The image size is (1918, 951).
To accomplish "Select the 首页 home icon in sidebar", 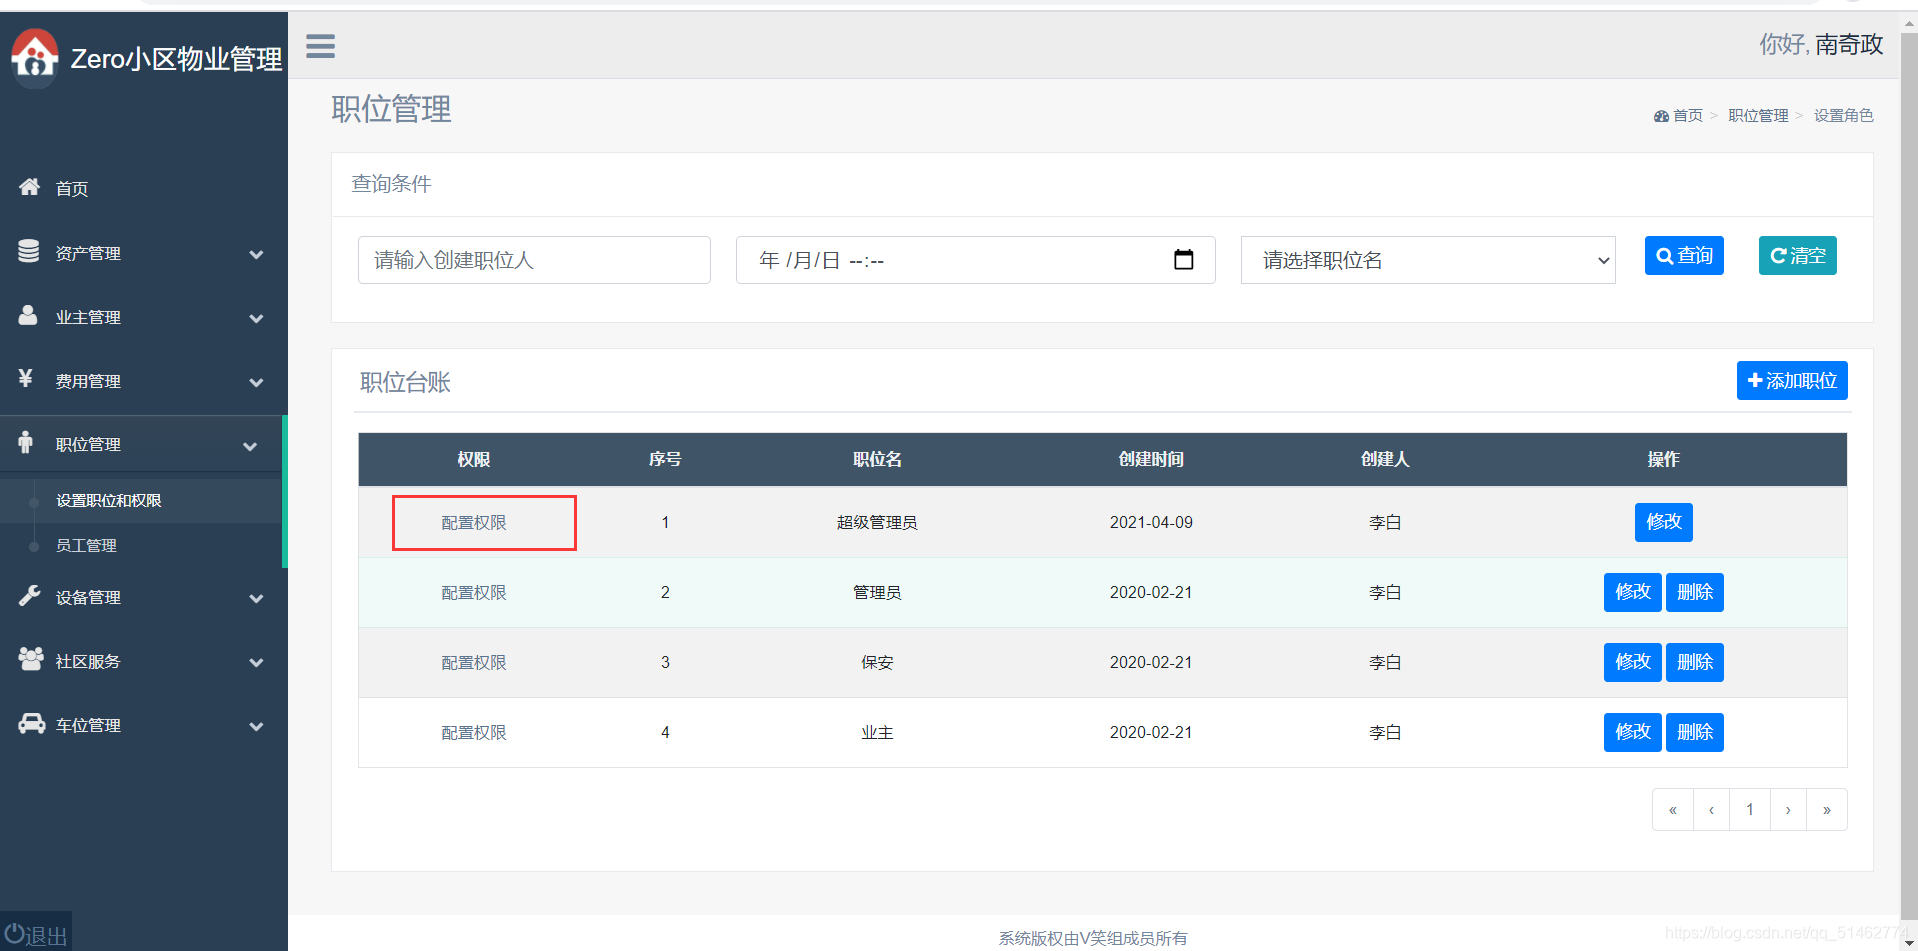I will 27,186.
